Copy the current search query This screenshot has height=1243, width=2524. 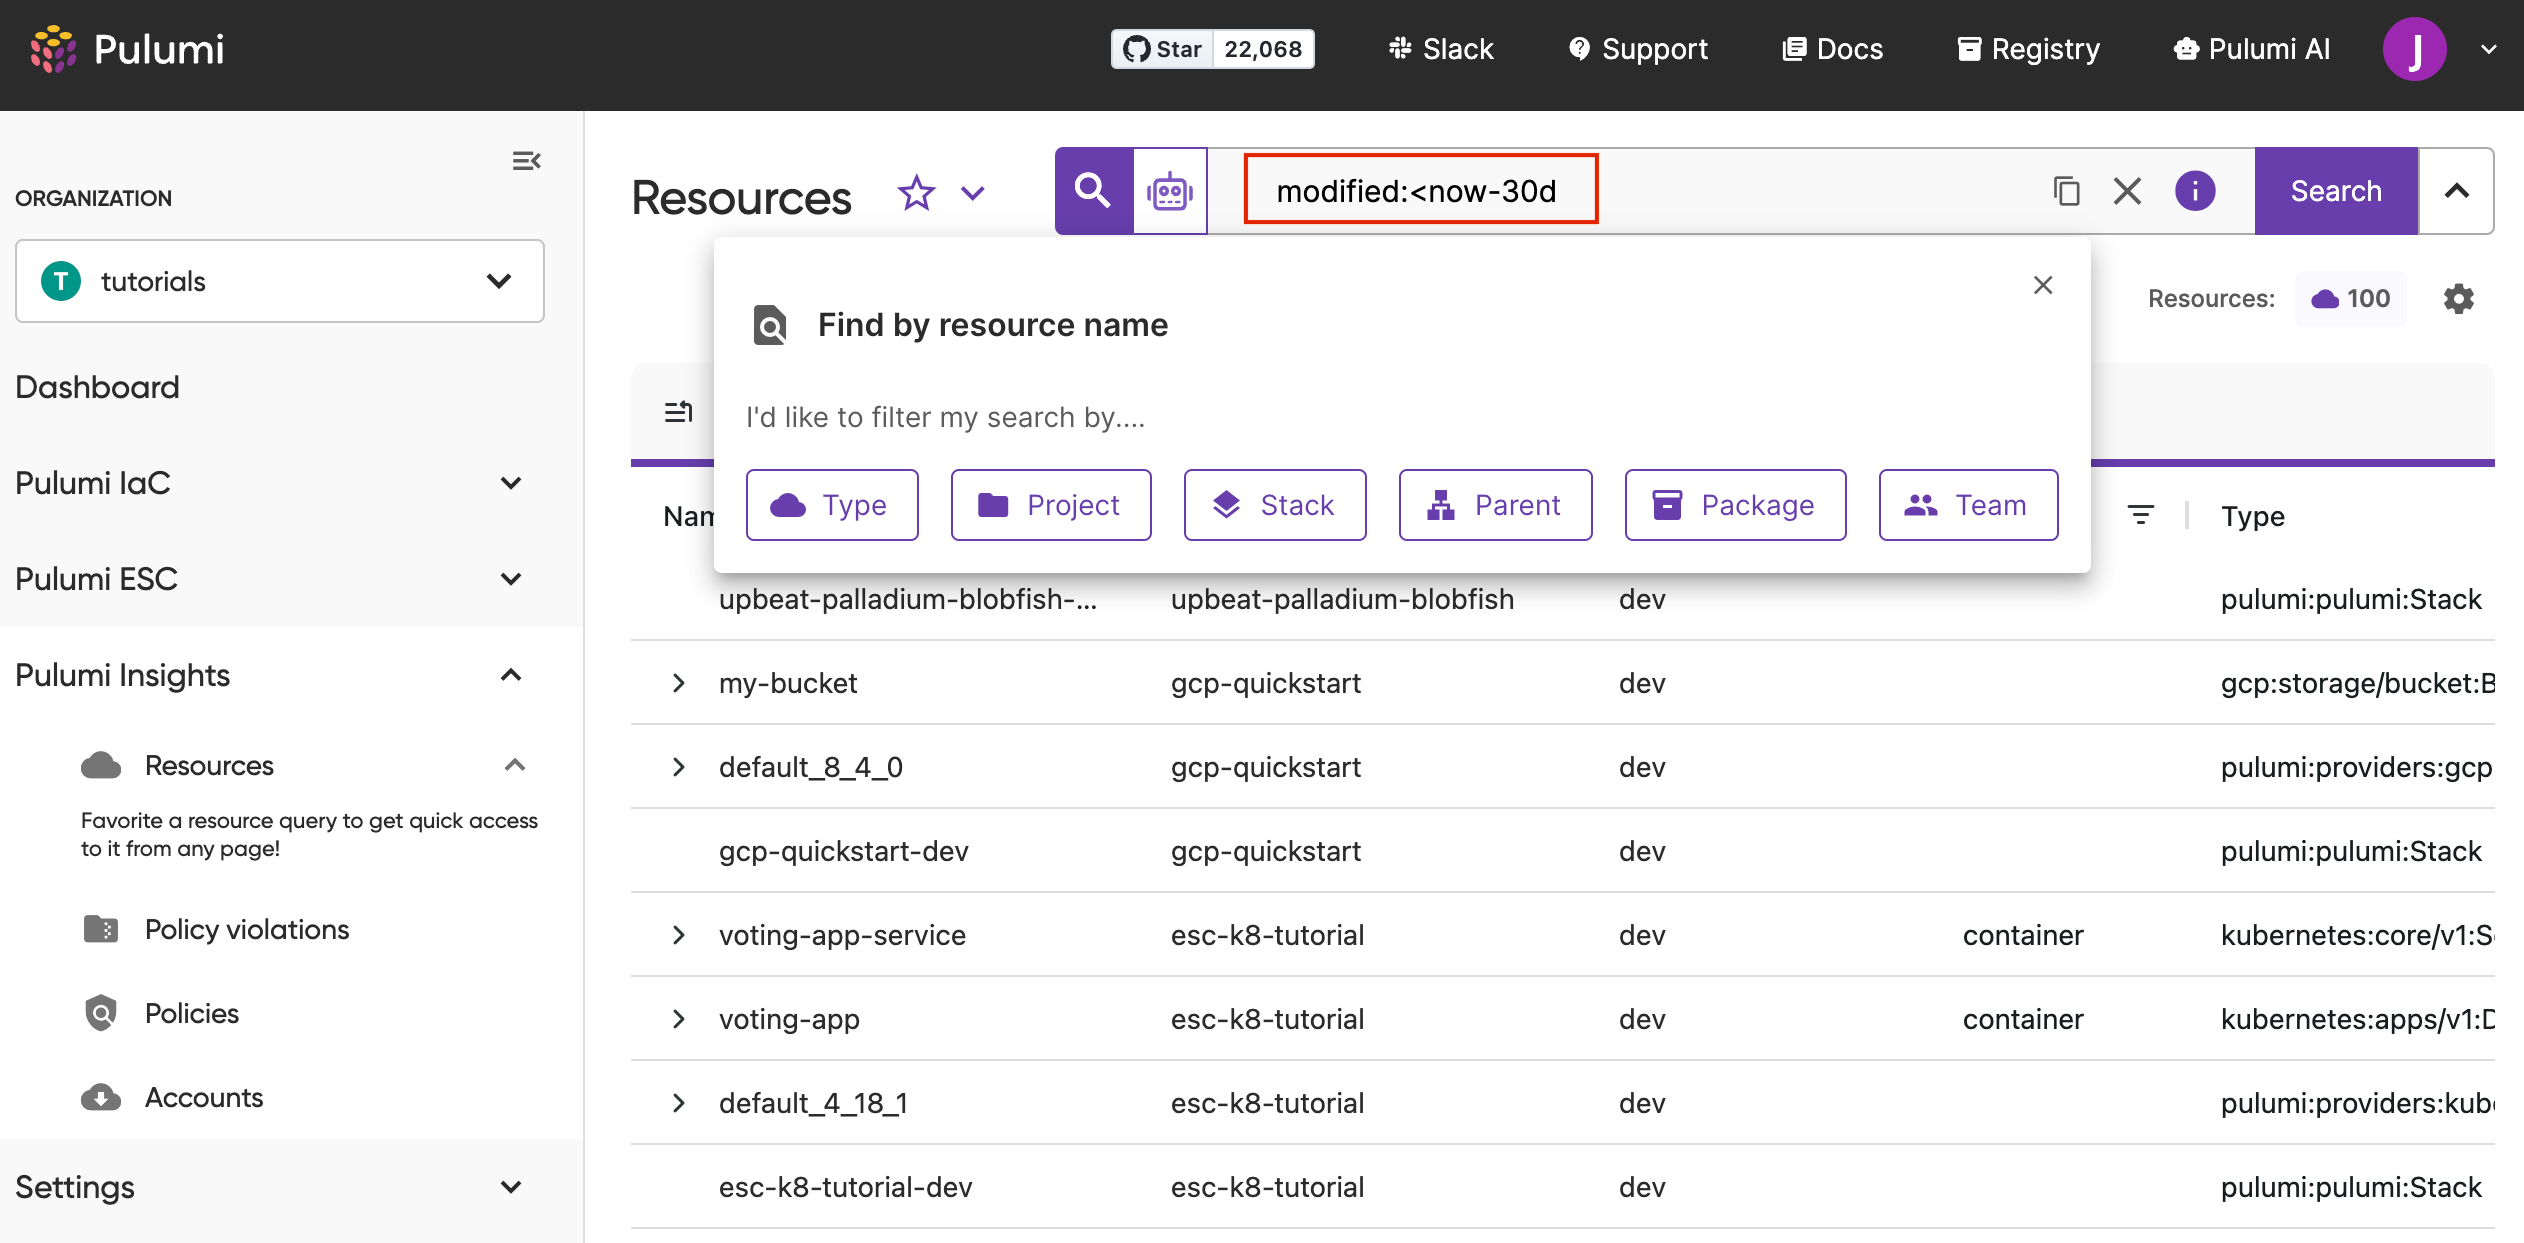(x=2067, y=191)
